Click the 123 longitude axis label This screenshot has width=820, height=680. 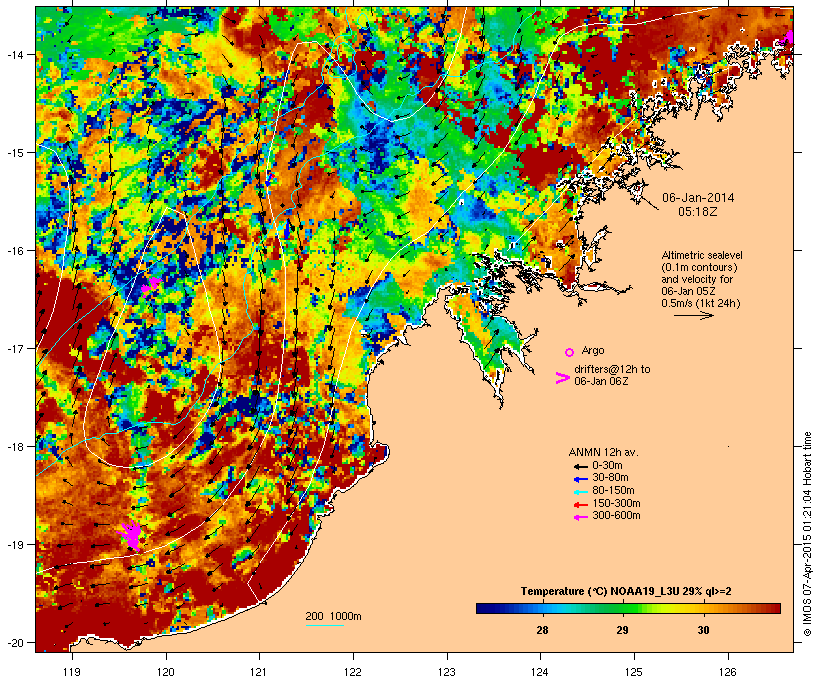click(447, 672)
